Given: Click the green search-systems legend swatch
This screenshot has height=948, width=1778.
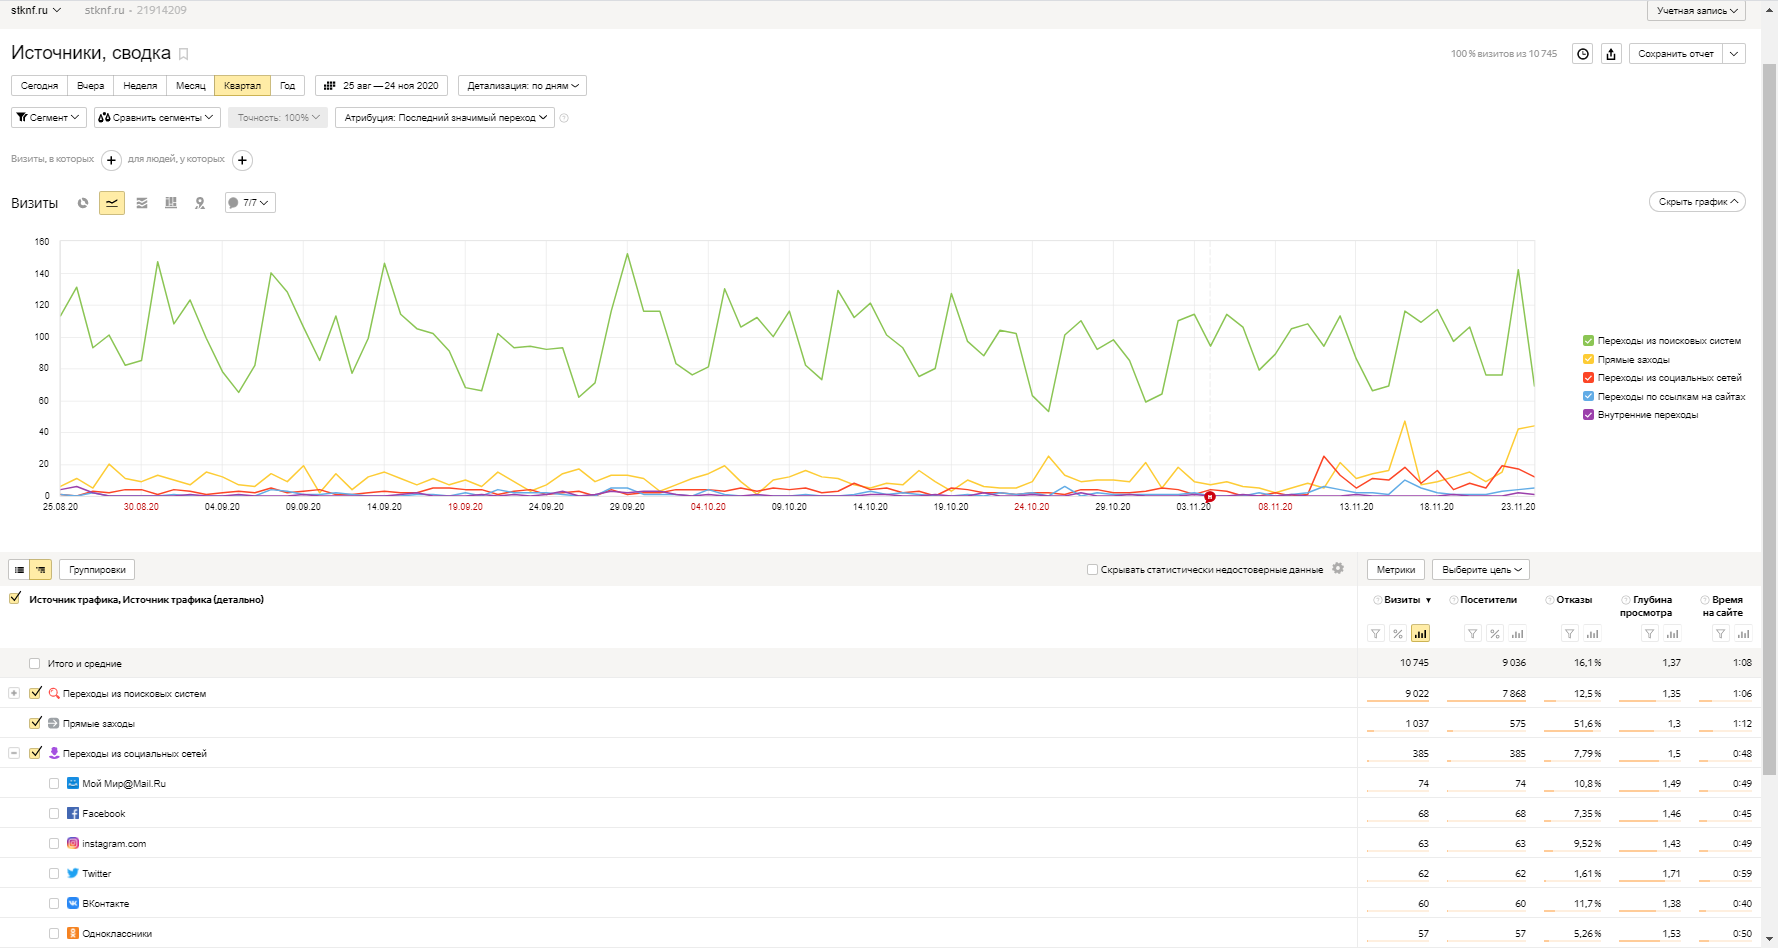Looking at the screenshot, I should 1588,341.
